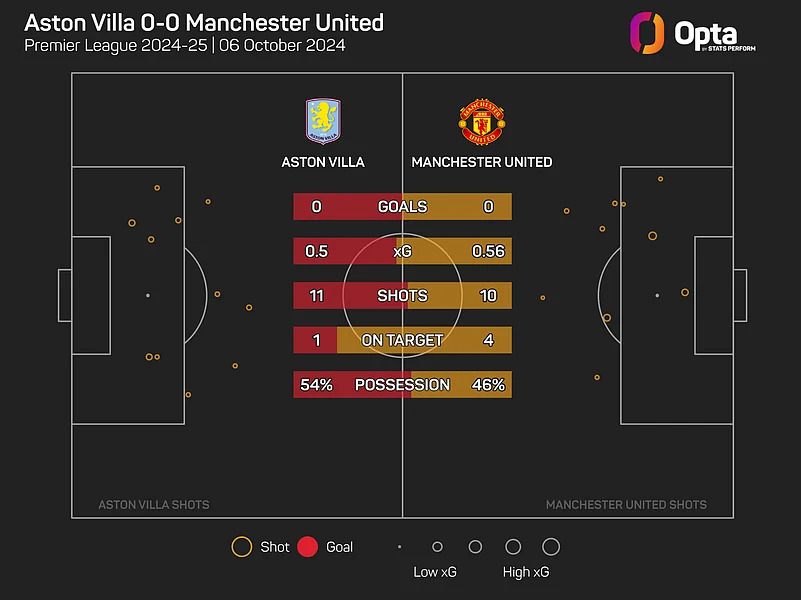
Task: Click the match title heading text
Action: pyautogui.click(x=203, y=22)
